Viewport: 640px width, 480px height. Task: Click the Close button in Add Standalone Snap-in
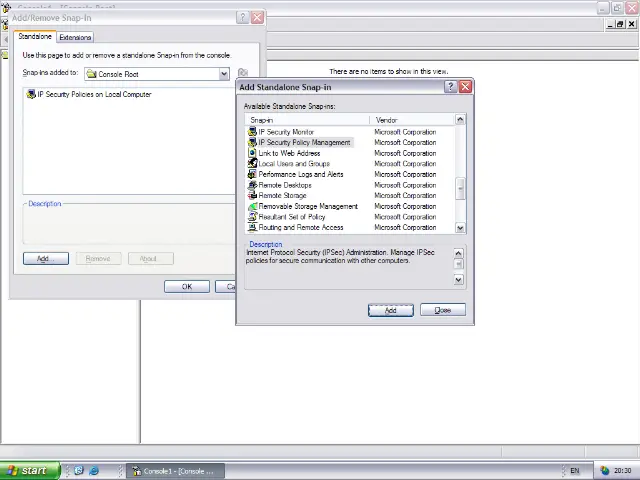(x=443, y=310)
